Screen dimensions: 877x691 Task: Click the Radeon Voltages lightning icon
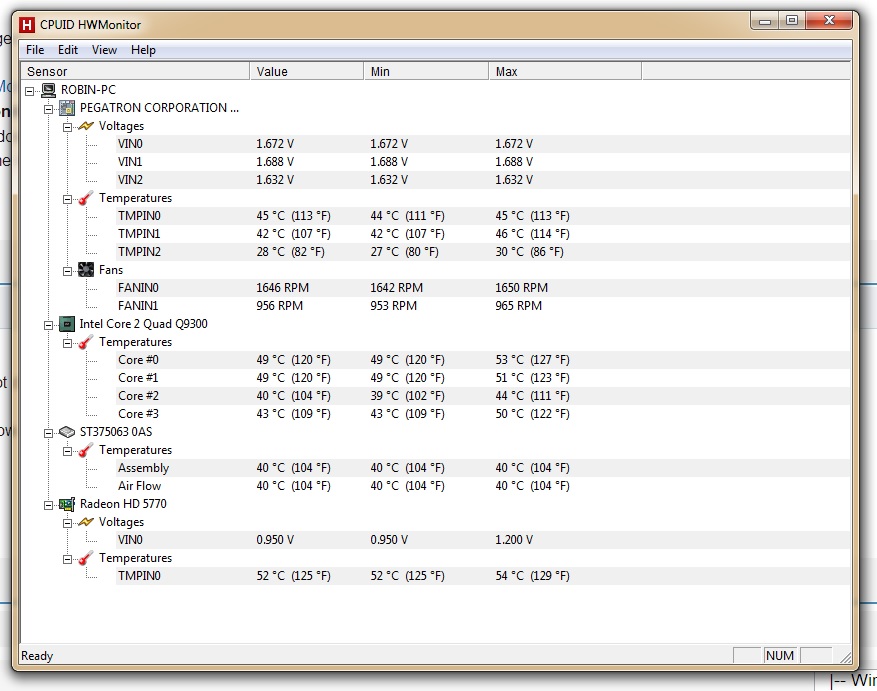[x=86, y=522]
